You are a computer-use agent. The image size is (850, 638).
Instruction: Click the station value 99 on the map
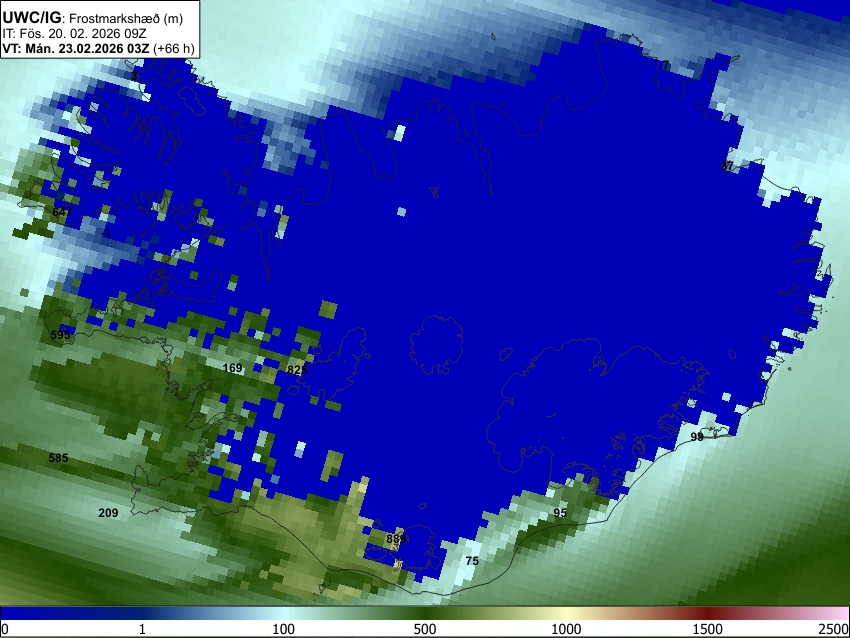pos(697,437)
